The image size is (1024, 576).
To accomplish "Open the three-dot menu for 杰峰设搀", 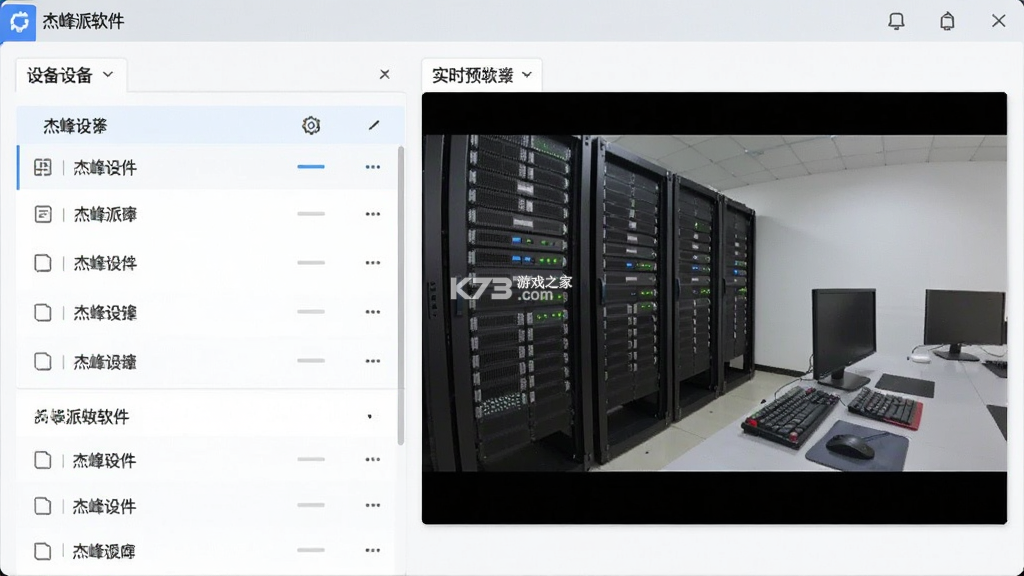I will 373,312.
